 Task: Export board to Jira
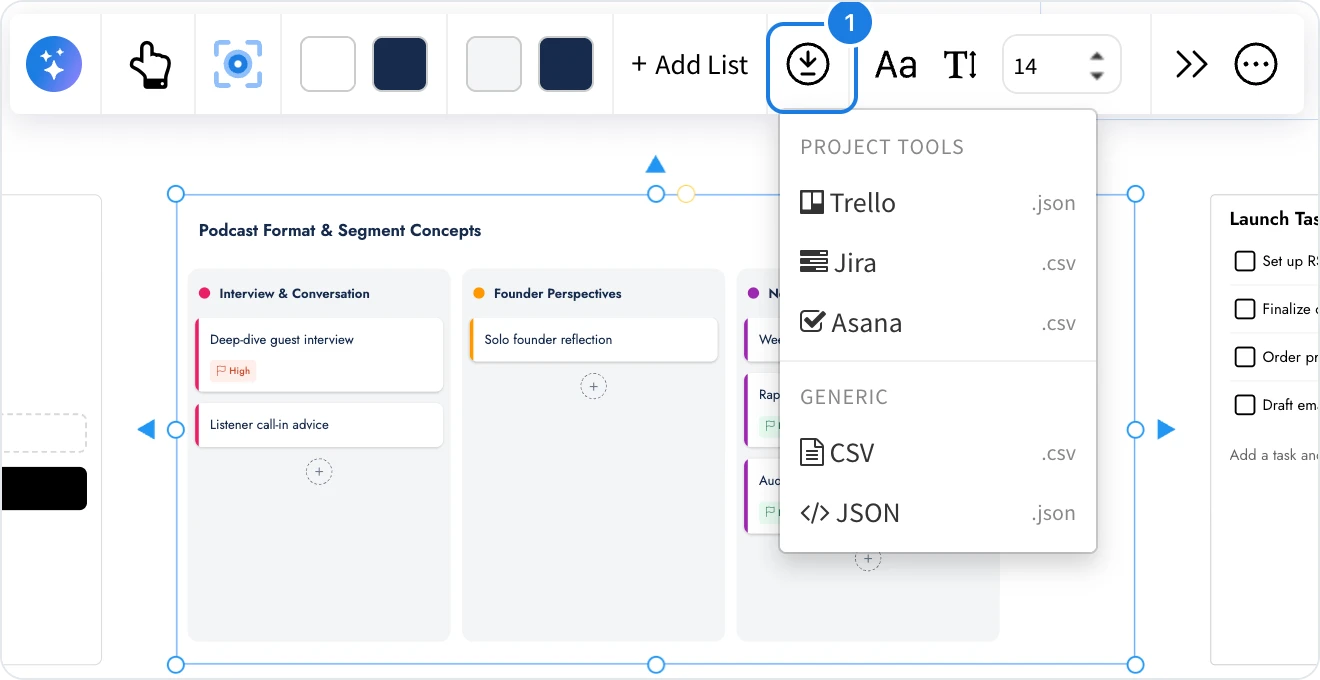[938, 263]
